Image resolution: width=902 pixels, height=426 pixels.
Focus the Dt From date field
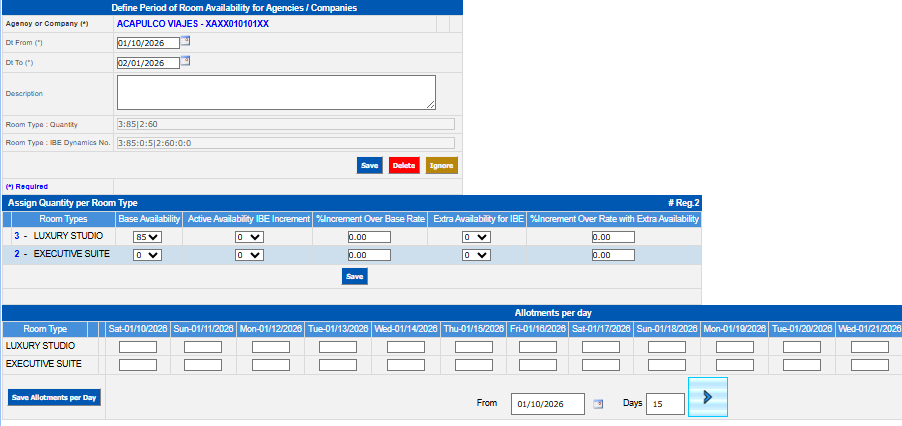pos(148,43)
